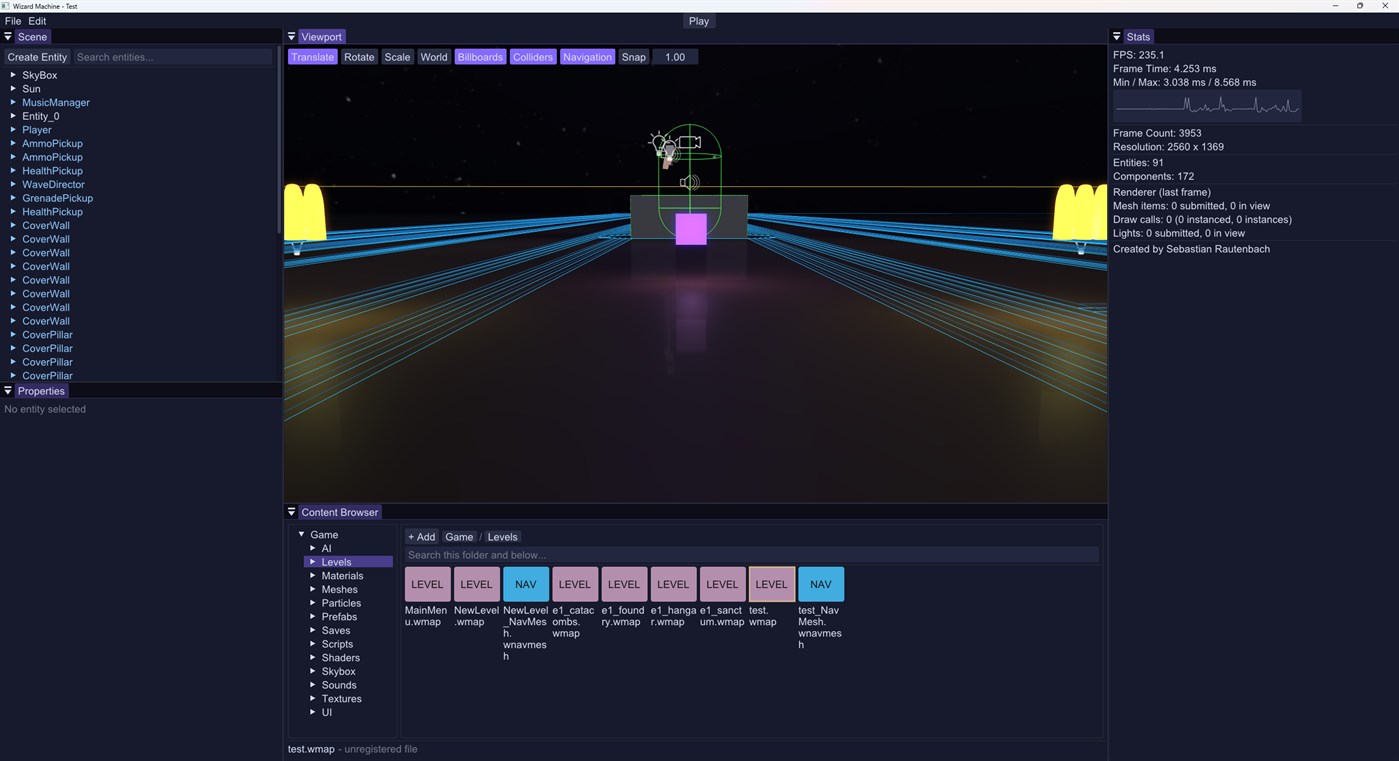
Task: Switch to the Rotate gizmo mode
Action: pos(359,57)
